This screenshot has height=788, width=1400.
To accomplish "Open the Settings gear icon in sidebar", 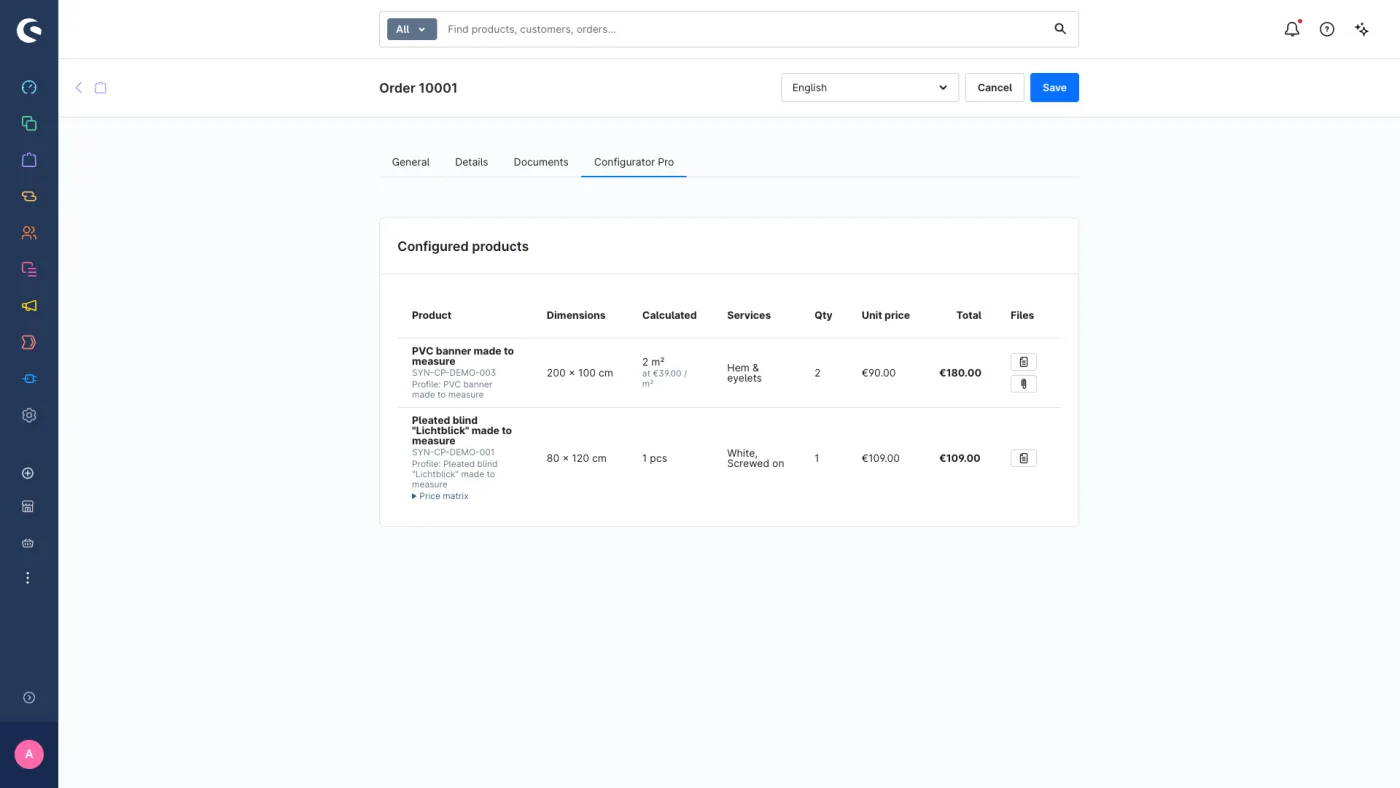I will pyautogui.click(x=29, y=415).
